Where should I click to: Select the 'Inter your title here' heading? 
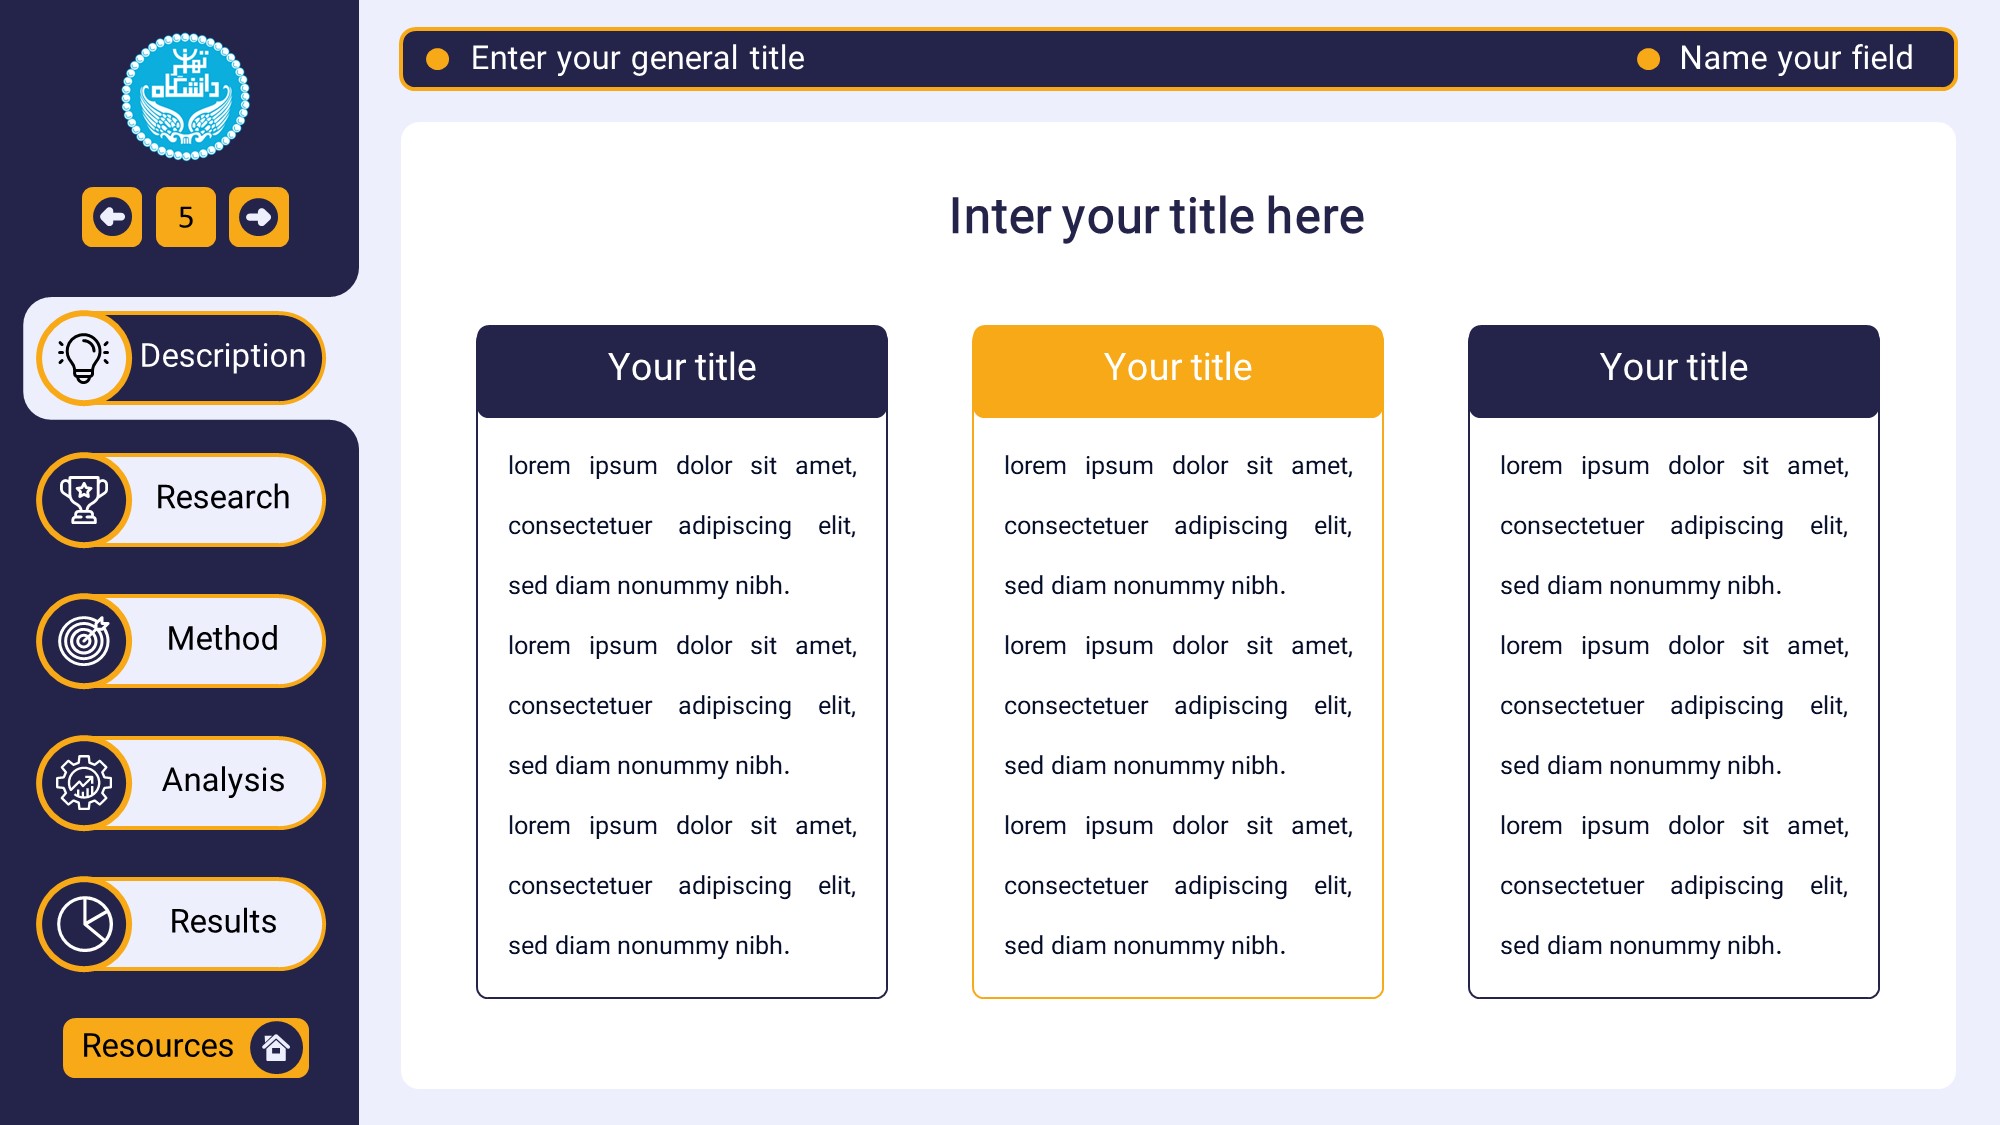pos(1156,217)
